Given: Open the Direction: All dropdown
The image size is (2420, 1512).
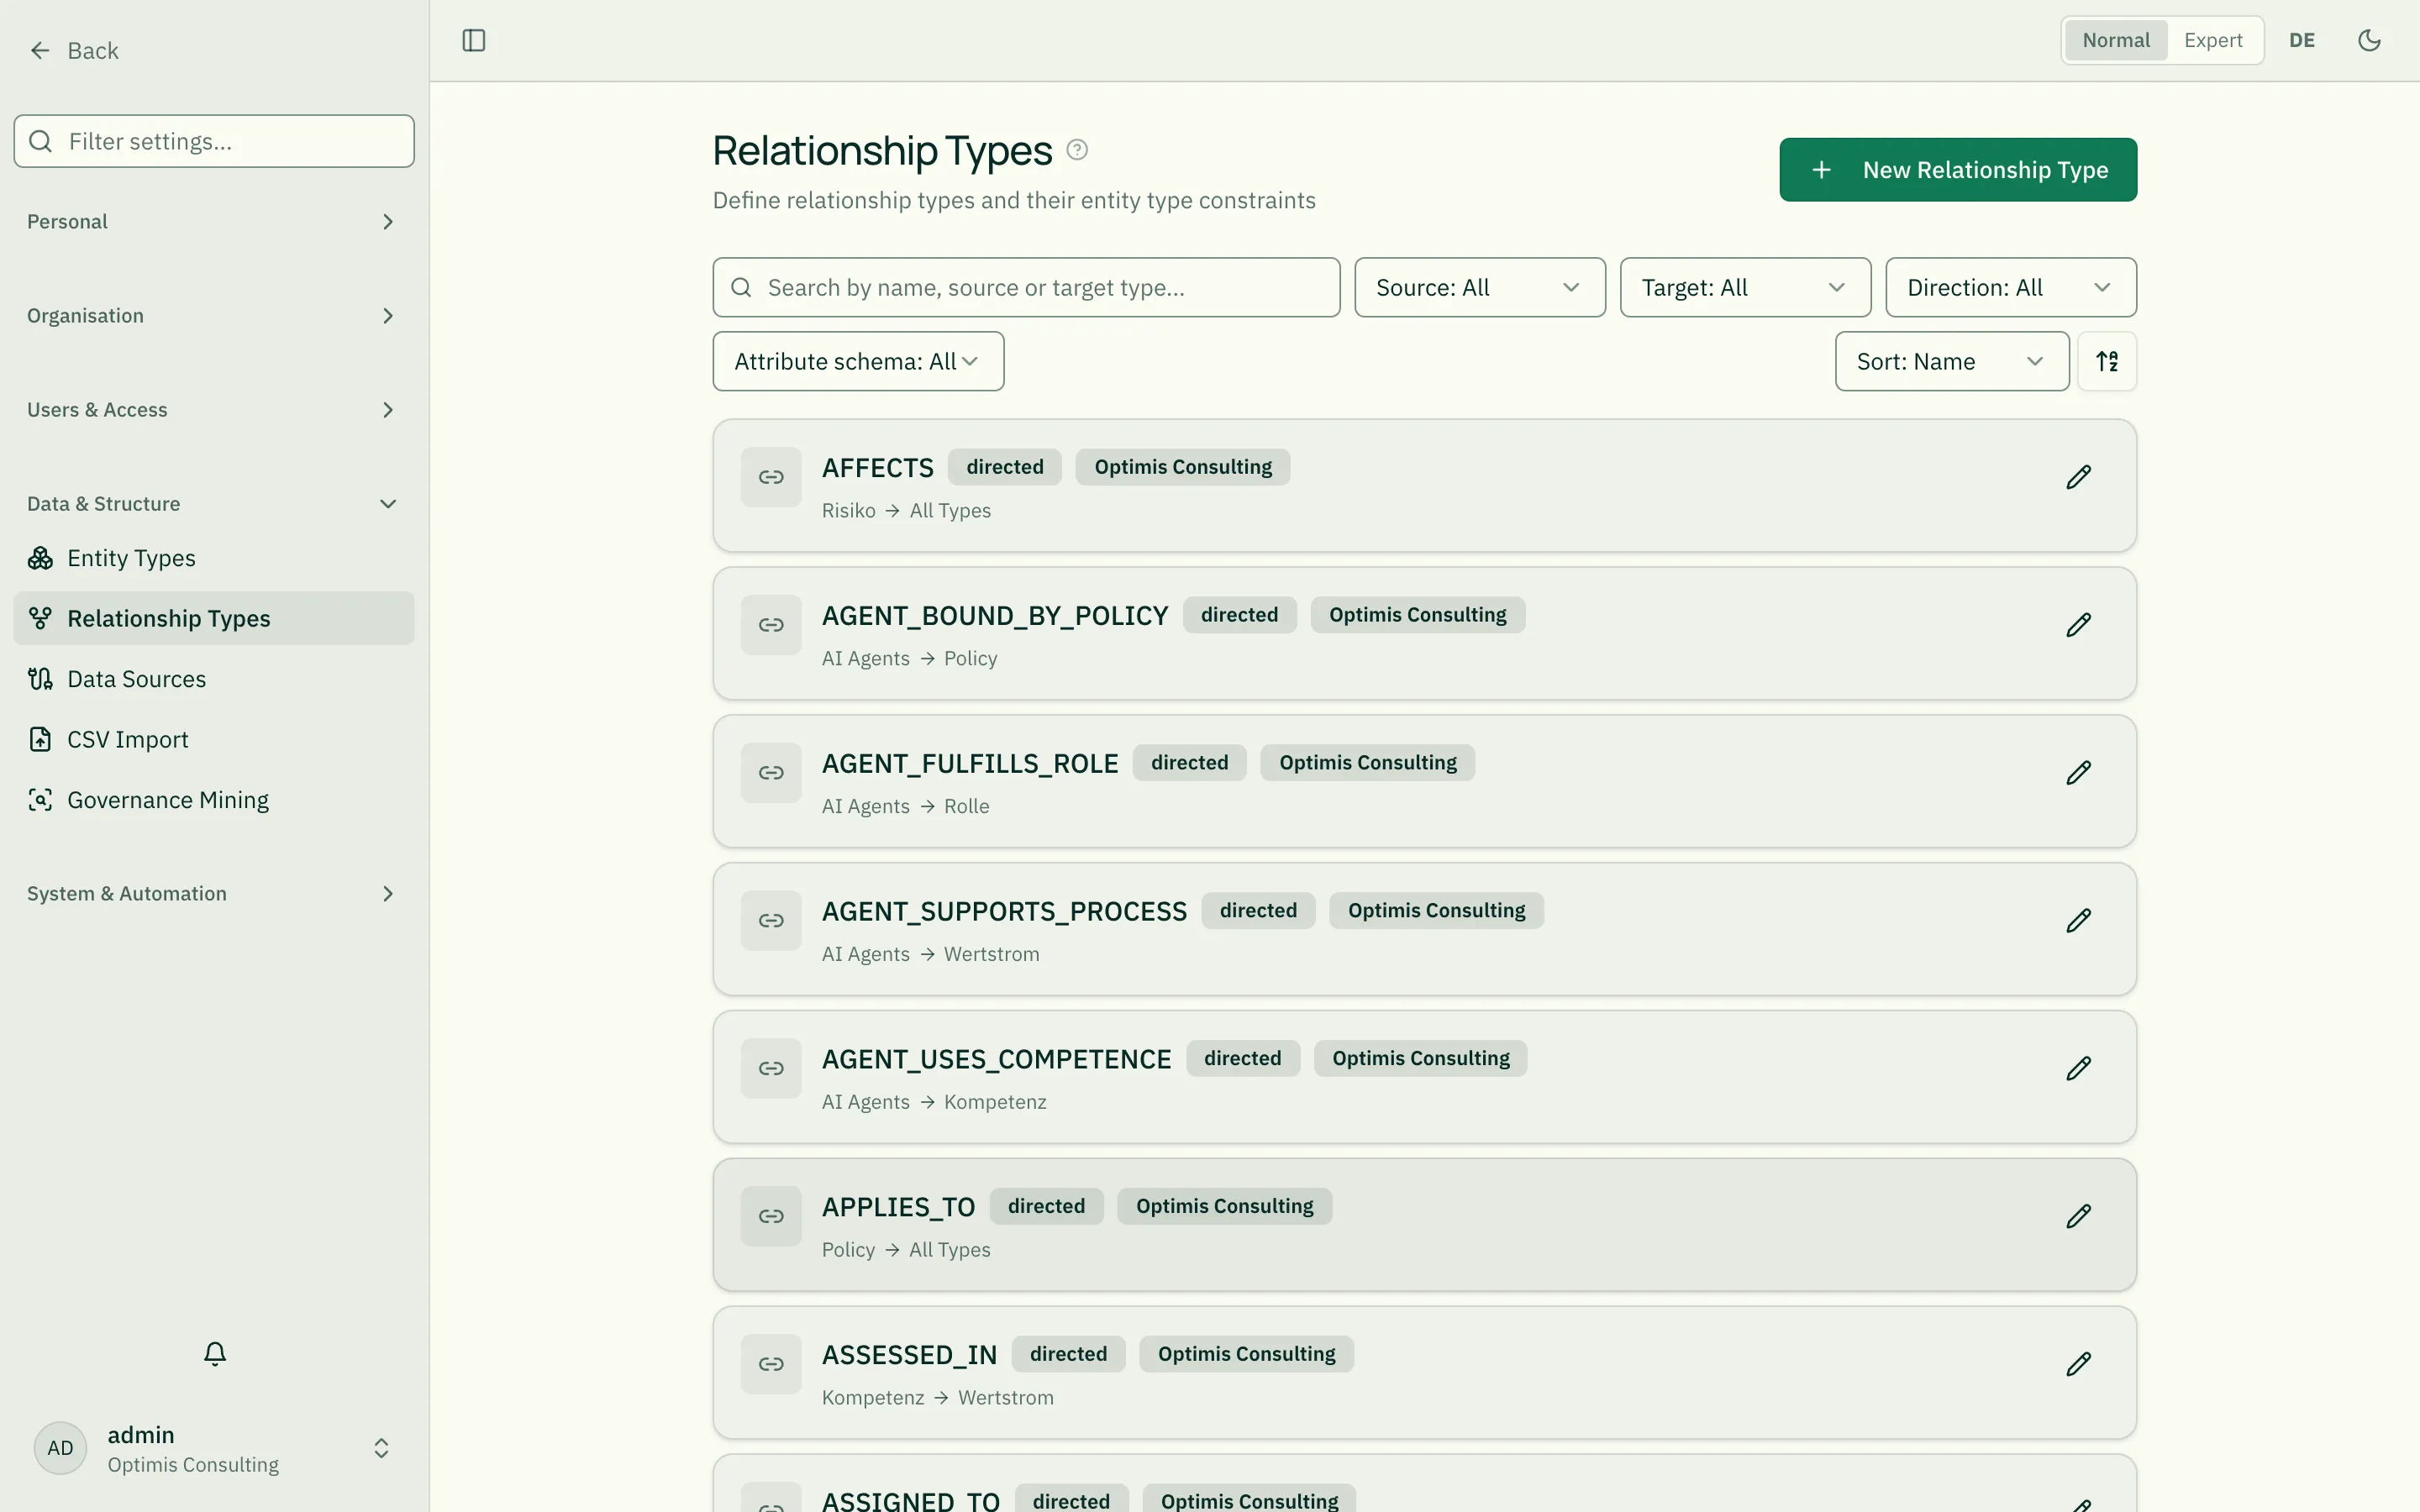Looking at the screenshot, I should [x=2011, y=288].
